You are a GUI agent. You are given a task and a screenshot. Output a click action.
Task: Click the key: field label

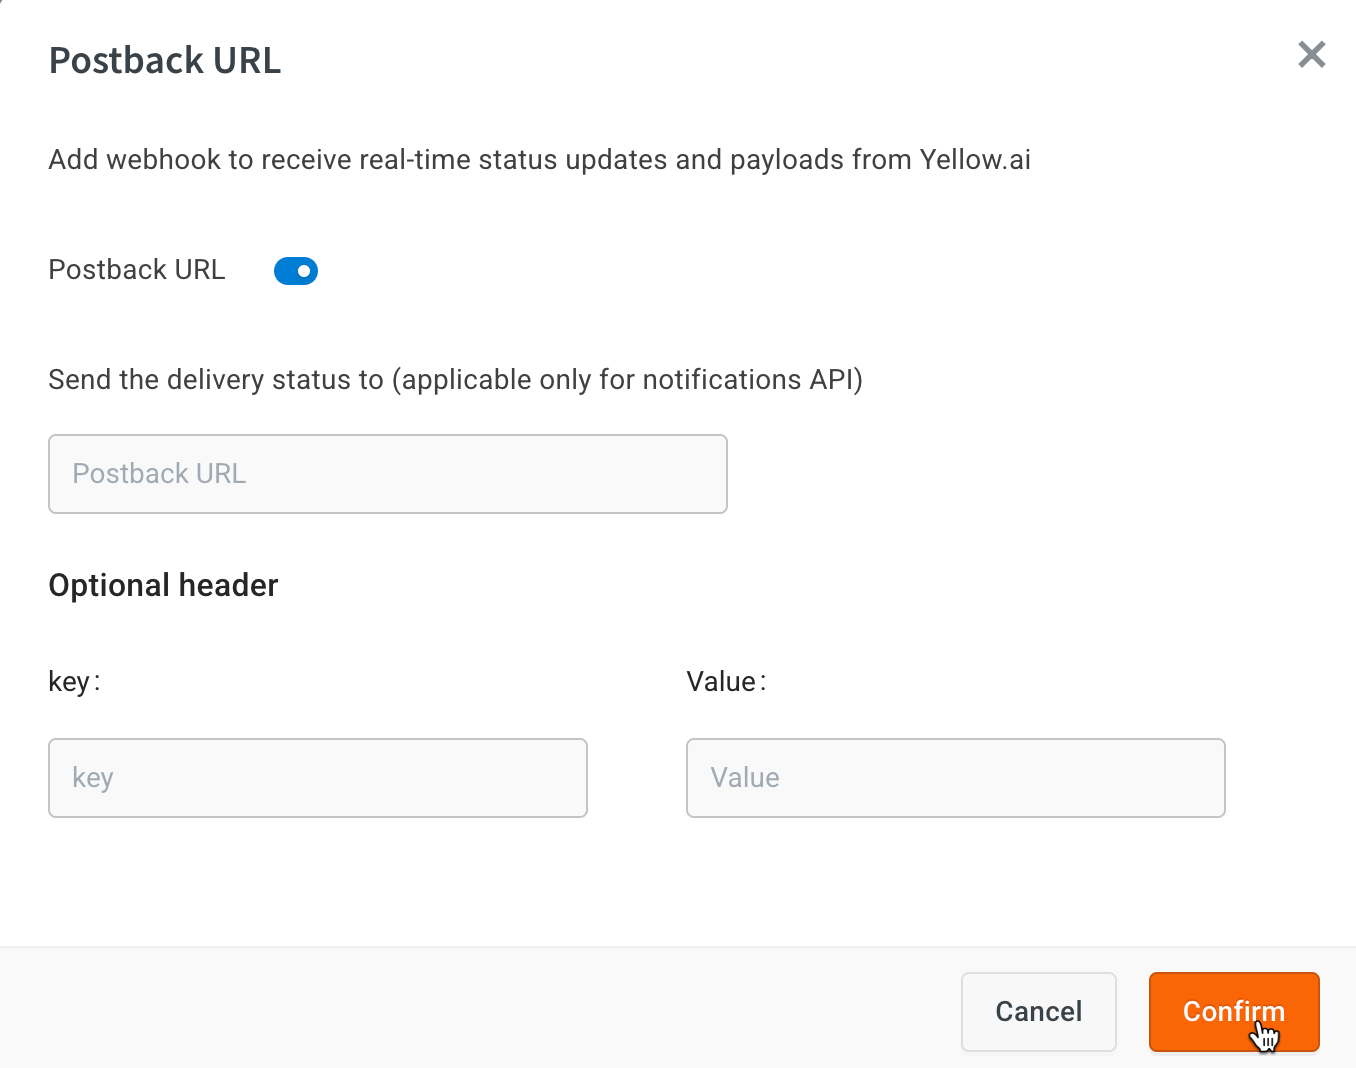(x=75, y=682)
